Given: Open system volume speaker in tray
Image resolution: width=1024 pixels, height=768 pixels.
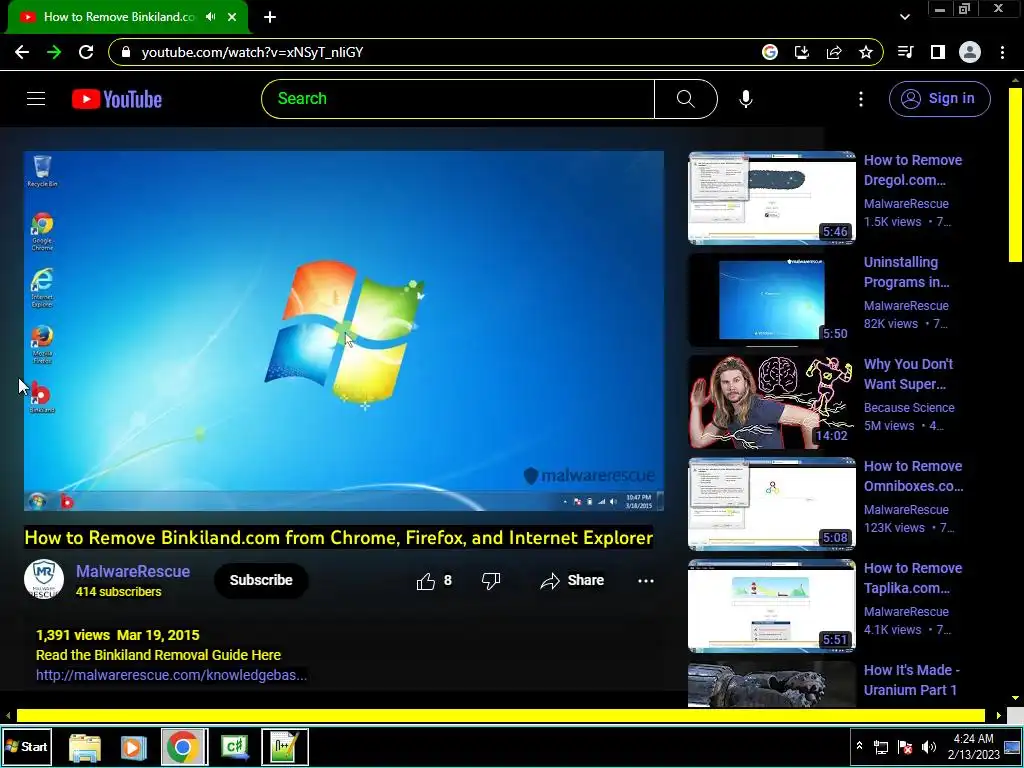Looking at the screenshot, I should click(x=928, y=746).
